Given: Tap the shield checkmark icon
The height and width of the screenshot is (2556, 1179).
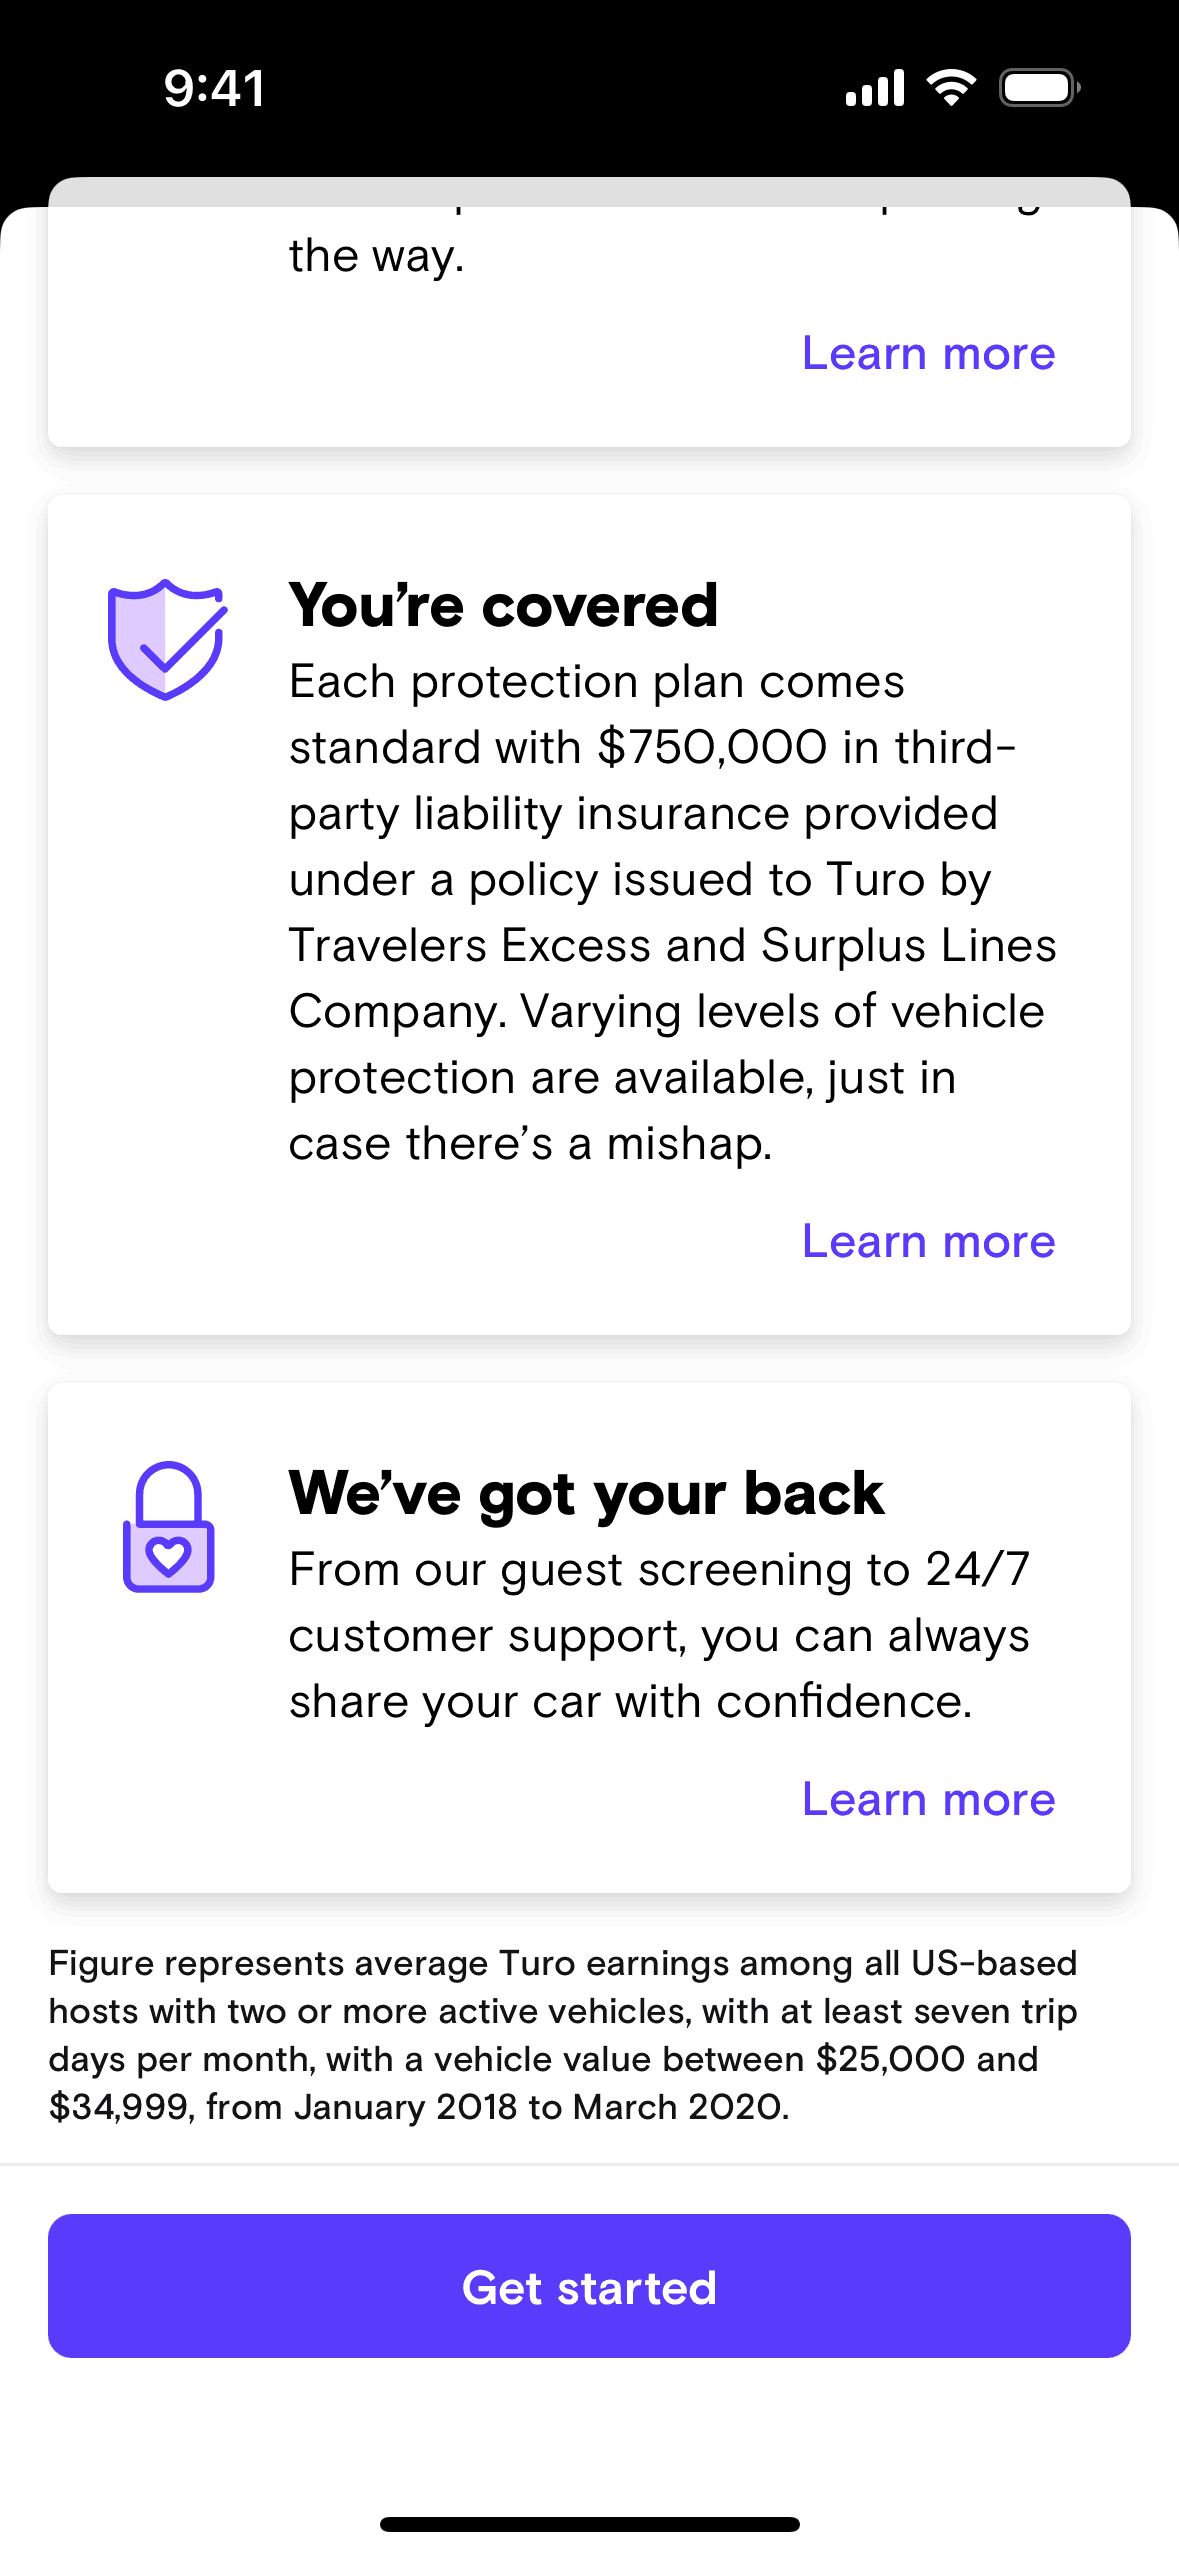Looking at the screenshot, I should 167,639.
